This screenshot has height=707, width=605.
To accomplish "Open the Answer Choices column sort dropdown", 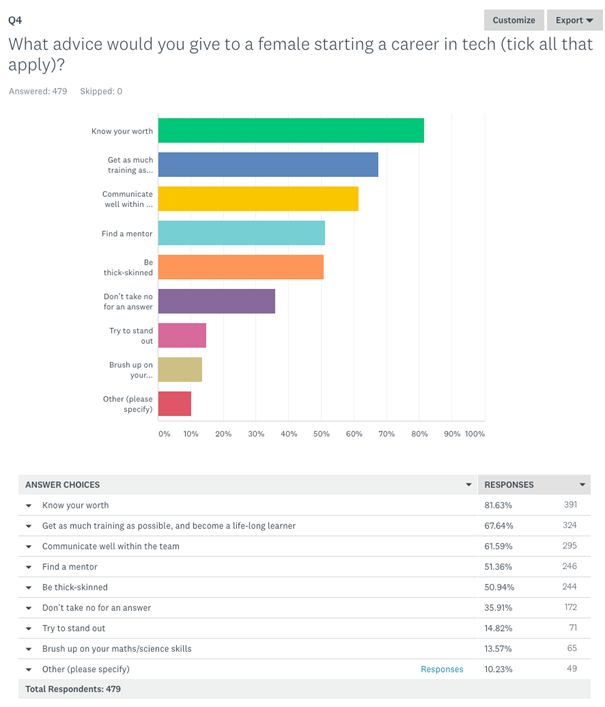I will click(x=469, y=485).
